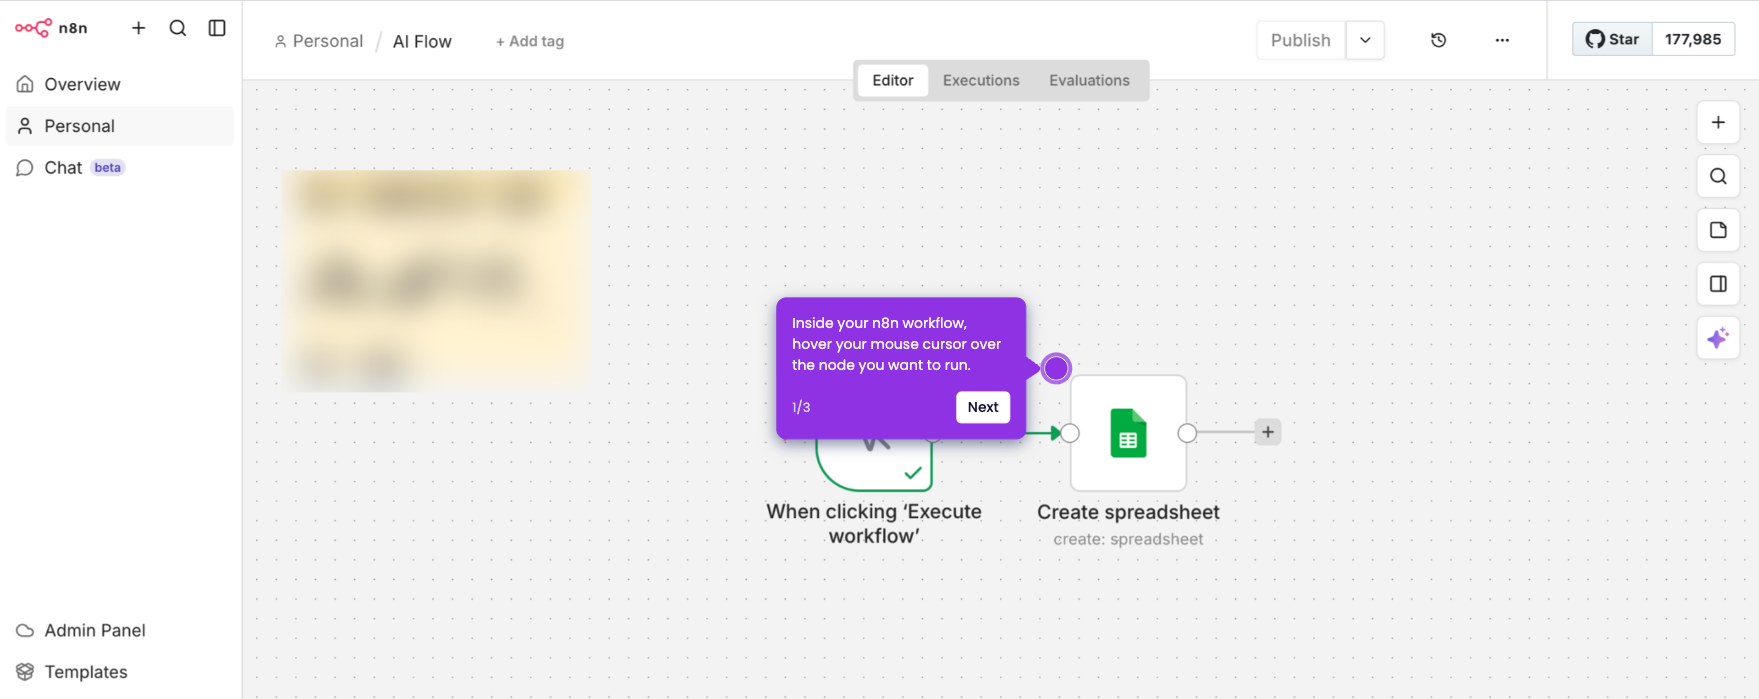Click the Personal breadcrumb
This screenshot has height=699, width=1759.
319,41
